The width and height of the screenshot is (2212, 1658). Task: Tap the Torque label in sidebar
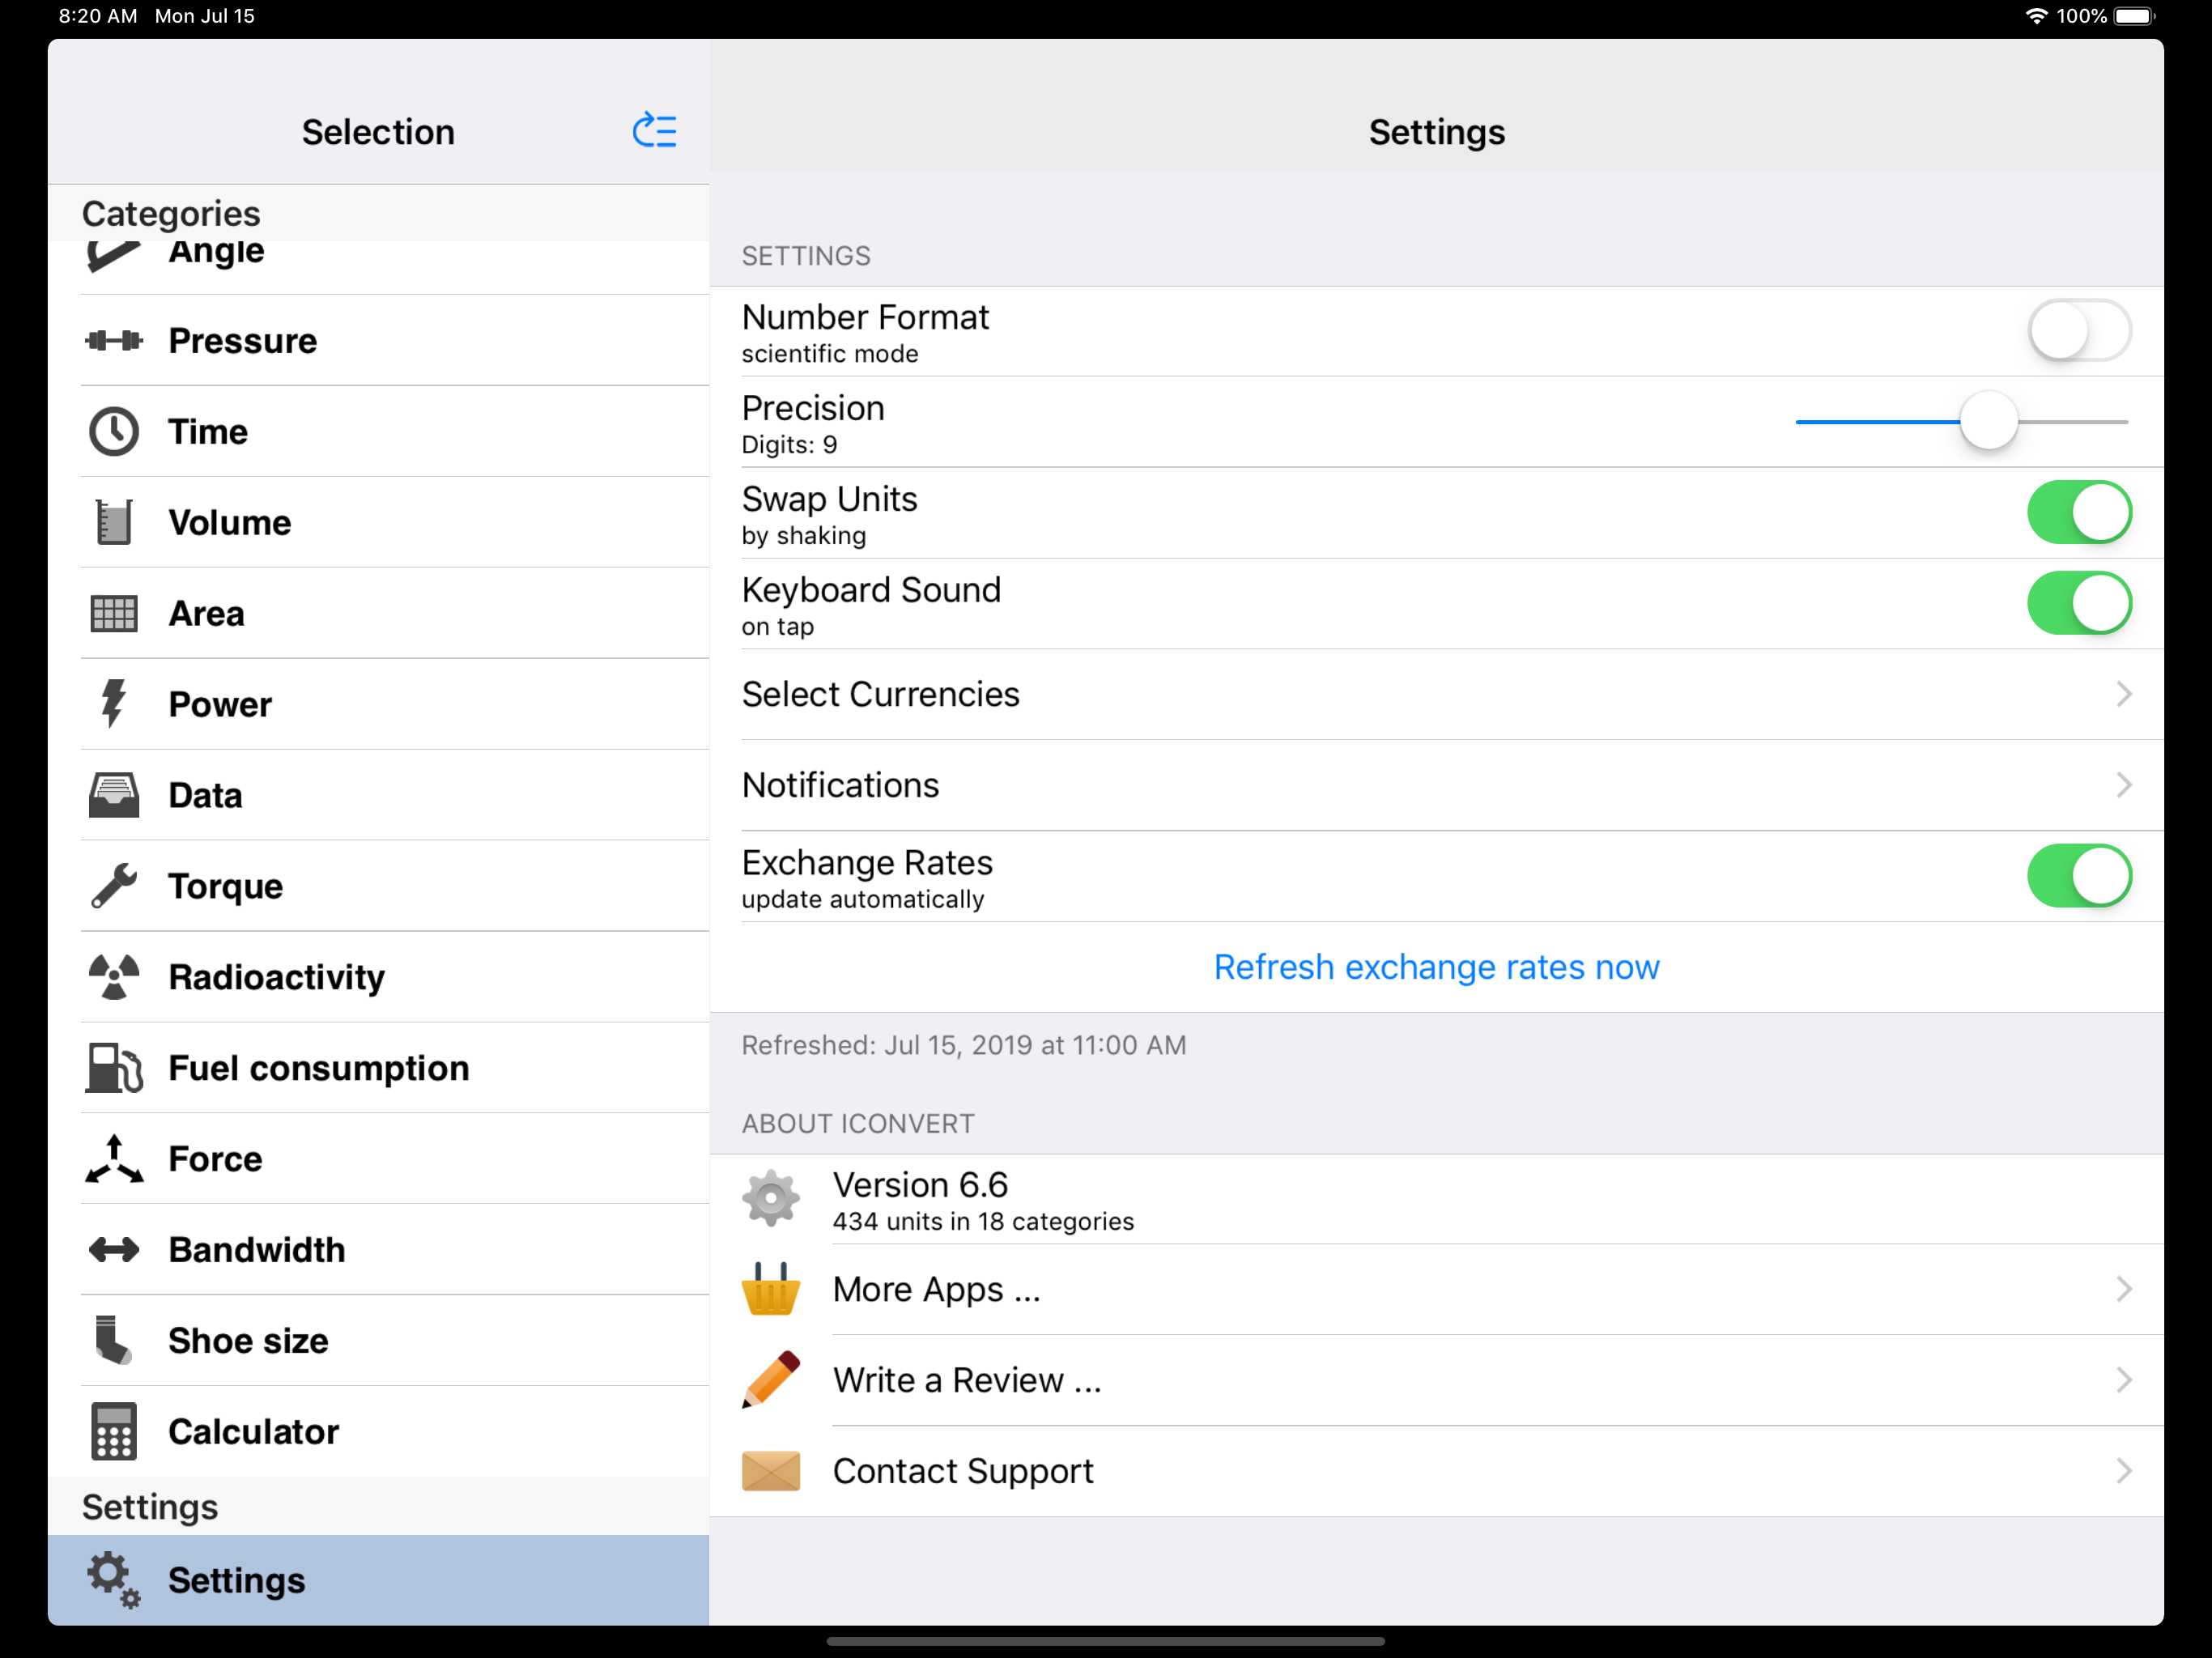point(225,887)
